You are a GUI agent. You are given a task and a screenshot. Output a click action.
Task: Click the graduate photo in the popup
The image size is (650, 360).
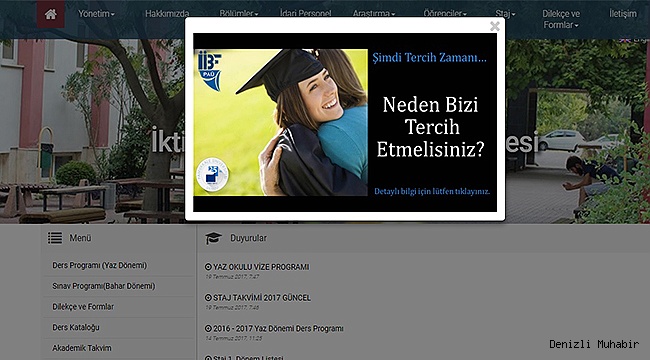(281, 122)
